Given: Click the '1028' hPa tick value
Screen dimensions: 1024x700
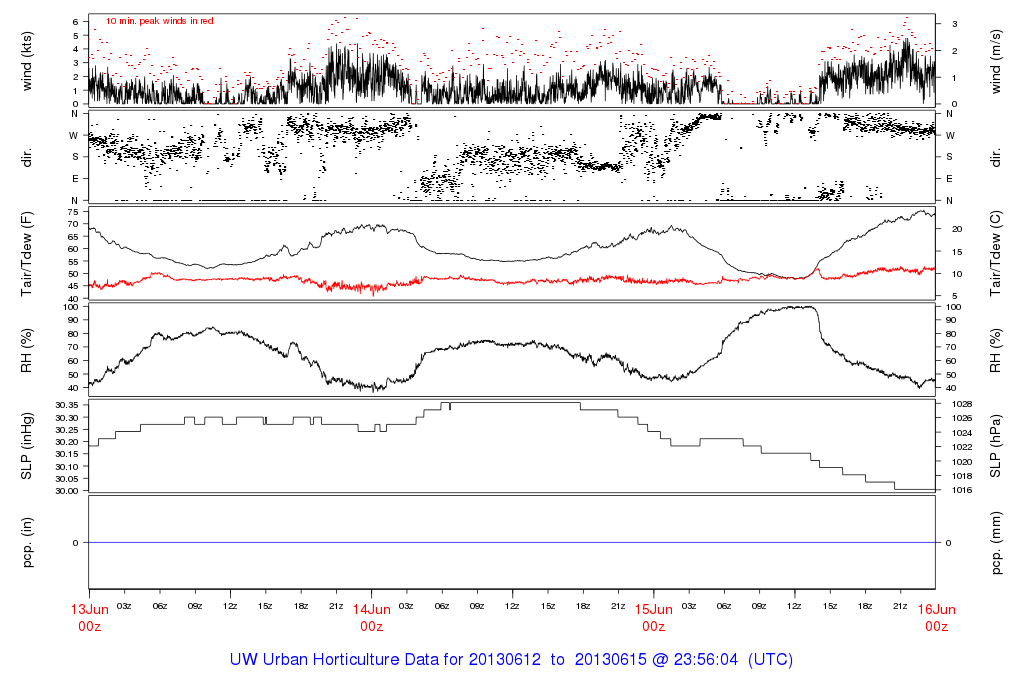Looking at the screenshot, I should [x=962, y=404].
